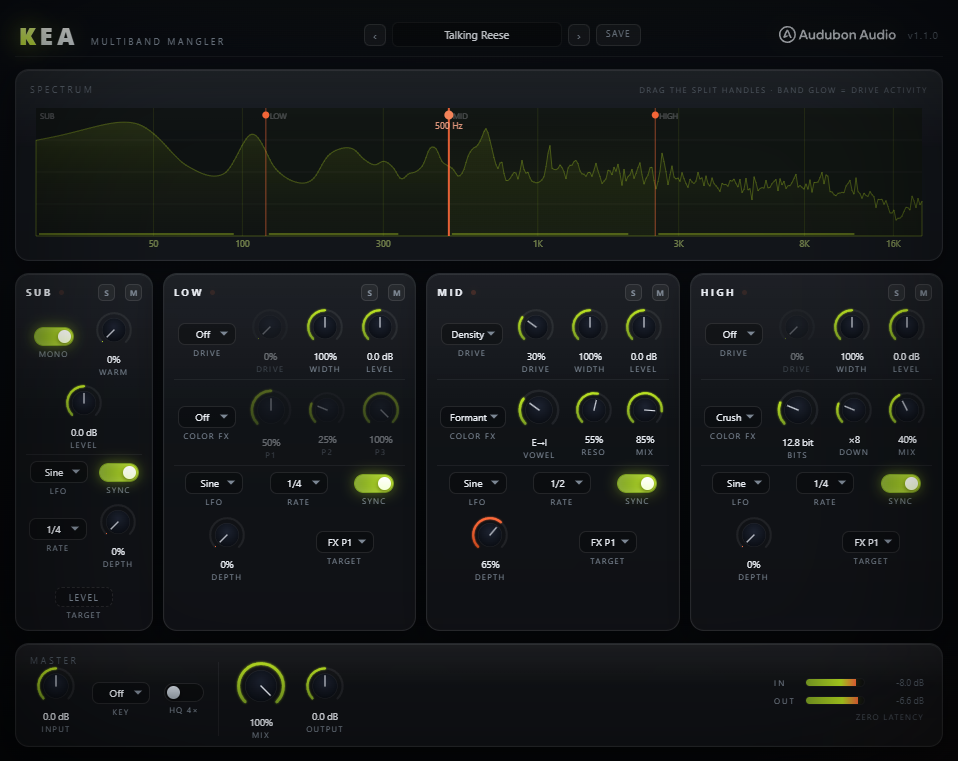
Task: Click the MID band RESO knob
Action: pyautogui.click(x=593, y=409)
